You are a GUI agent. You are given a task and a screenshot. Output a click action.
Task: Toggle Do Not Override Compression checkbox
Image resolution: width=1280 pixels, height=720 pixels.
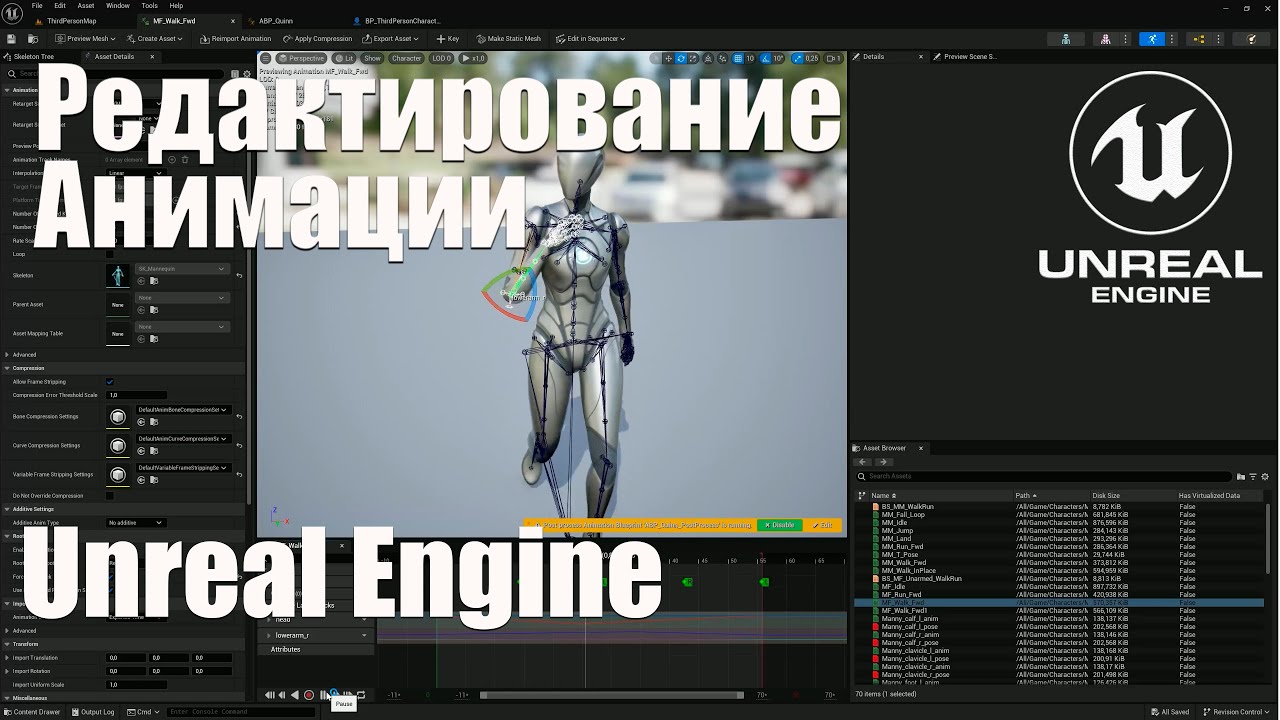click(x=110, y=496)
